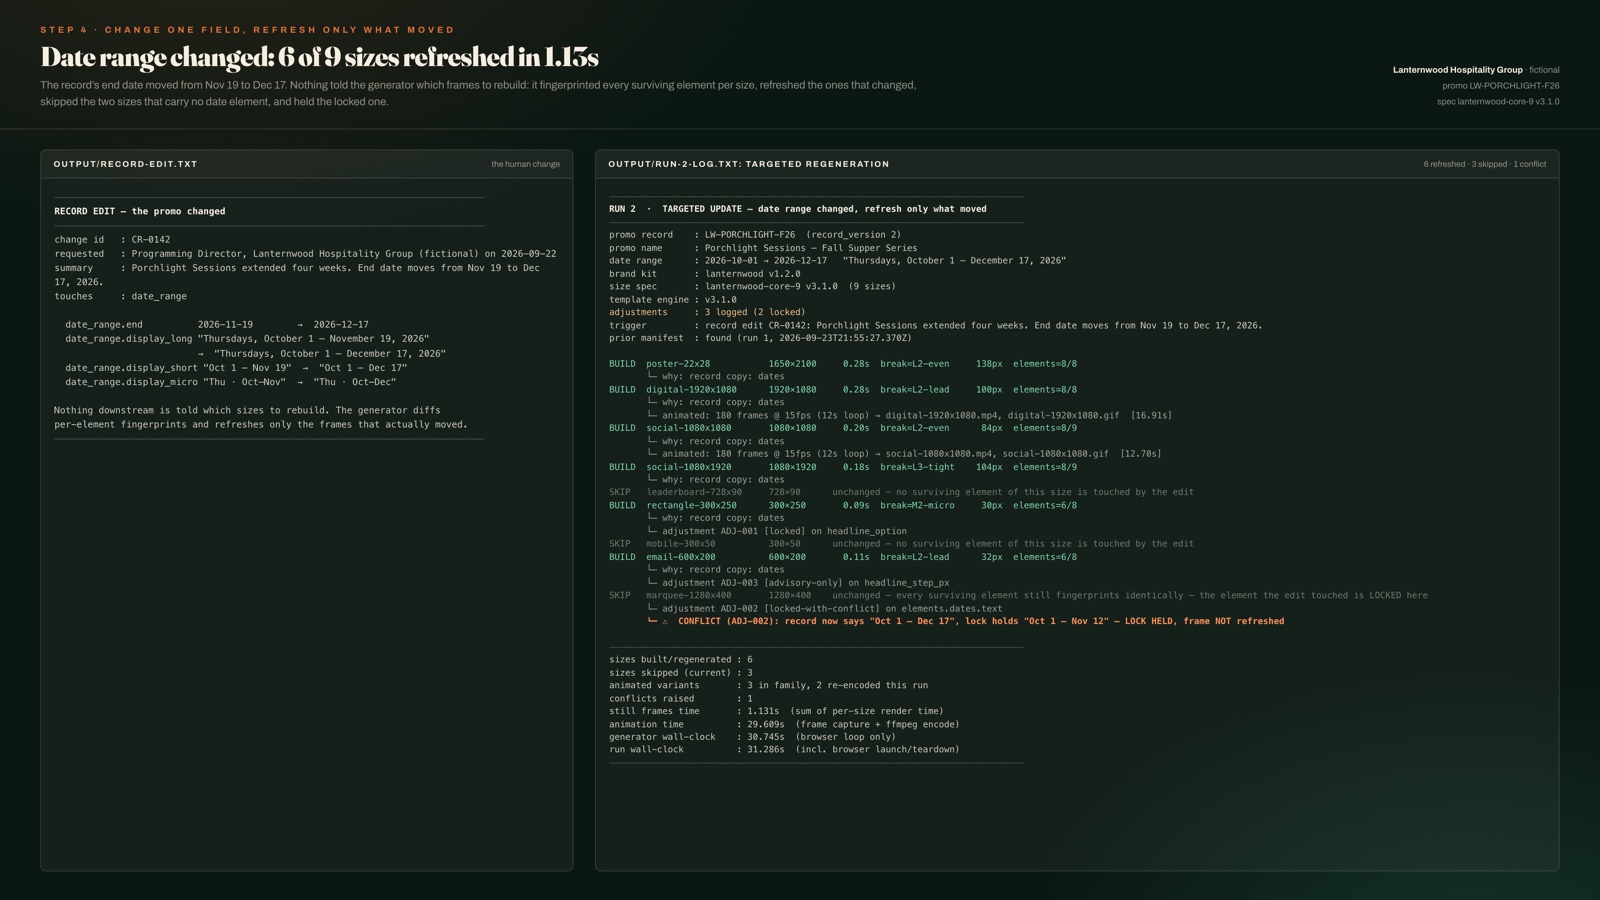The height and width of the screenshot is (900, 1600).
Task: Click 'animation time : 29.609s' line
Action: click(784, 725)
